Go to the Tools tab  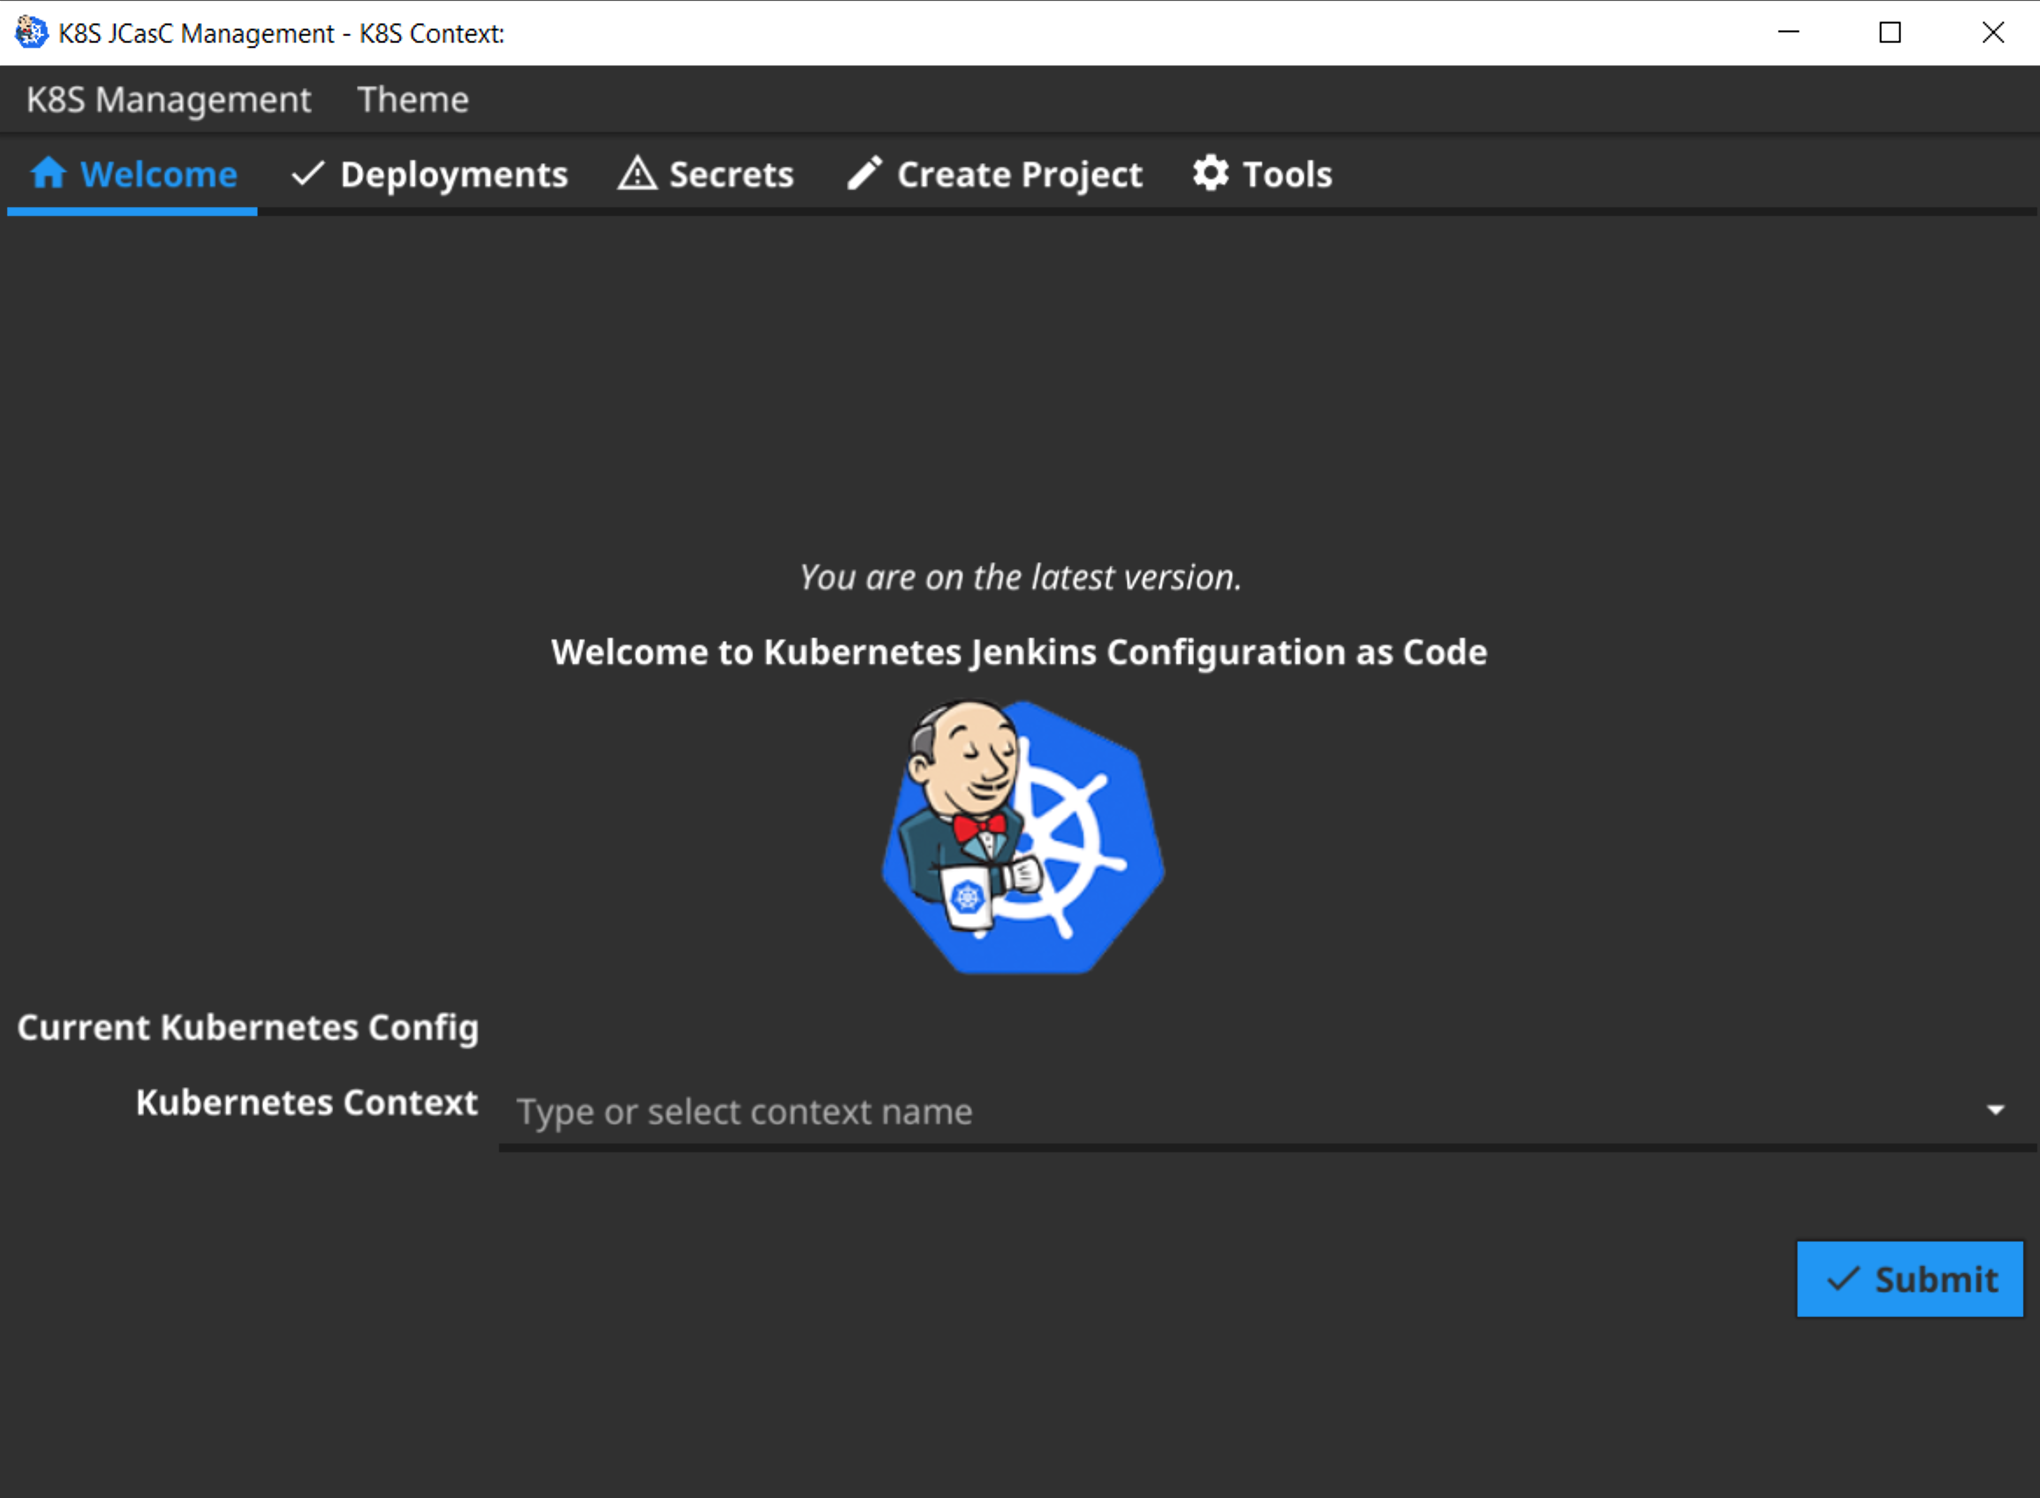1286,174
